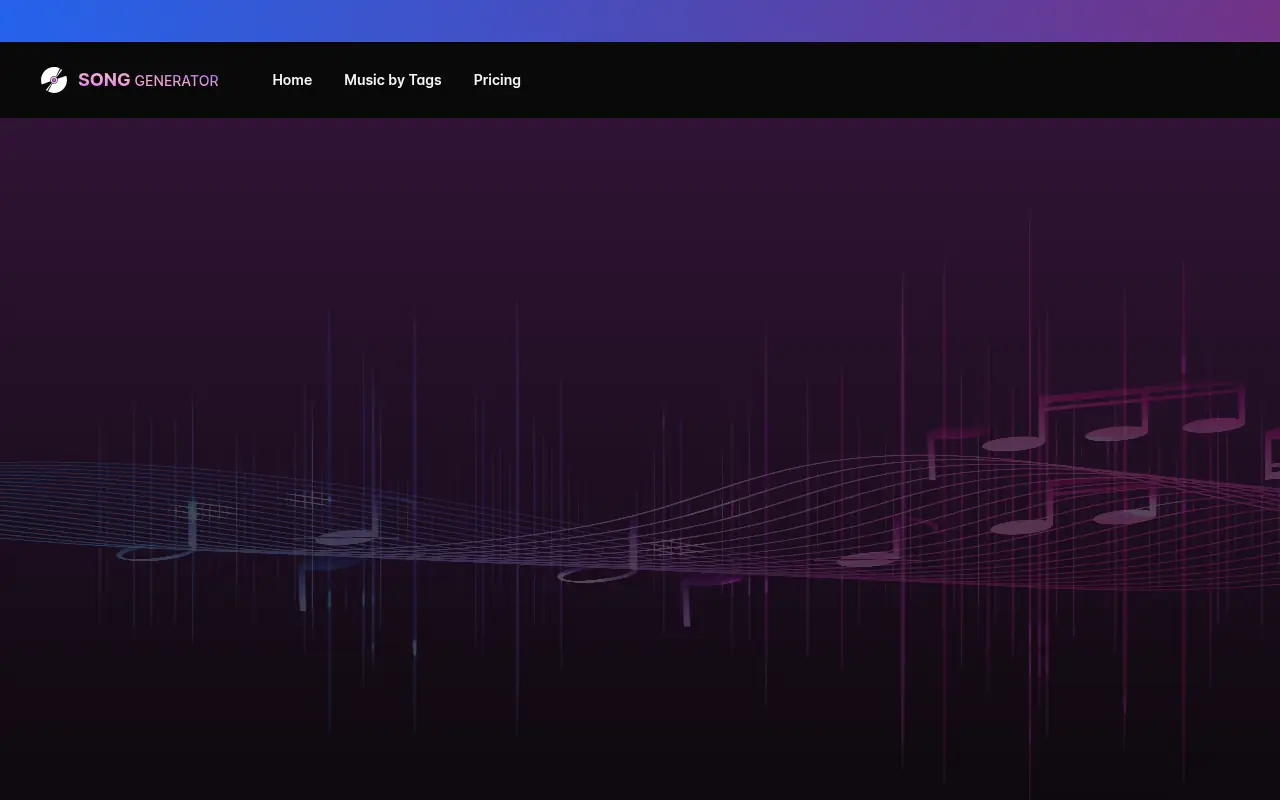The image size is (1280, 800).
Task: Click the flowing waveform visualization
Action: [x=640, y=520]
